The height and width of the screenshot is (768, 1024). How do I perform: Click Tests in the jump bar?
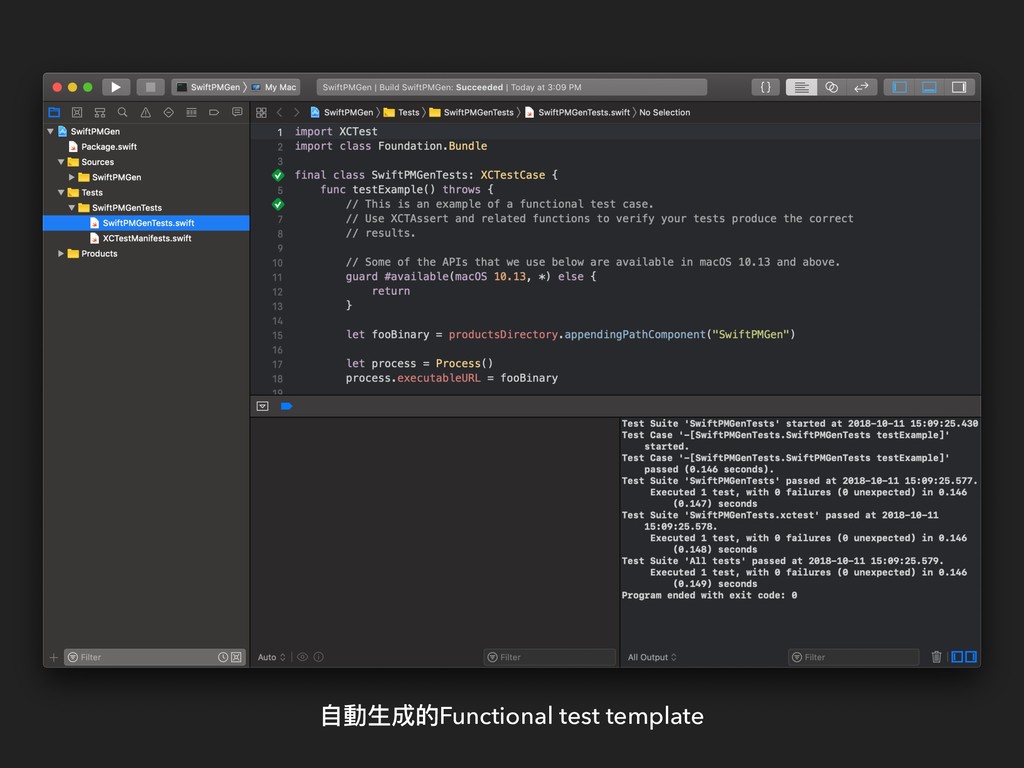[x=402, y=112]
